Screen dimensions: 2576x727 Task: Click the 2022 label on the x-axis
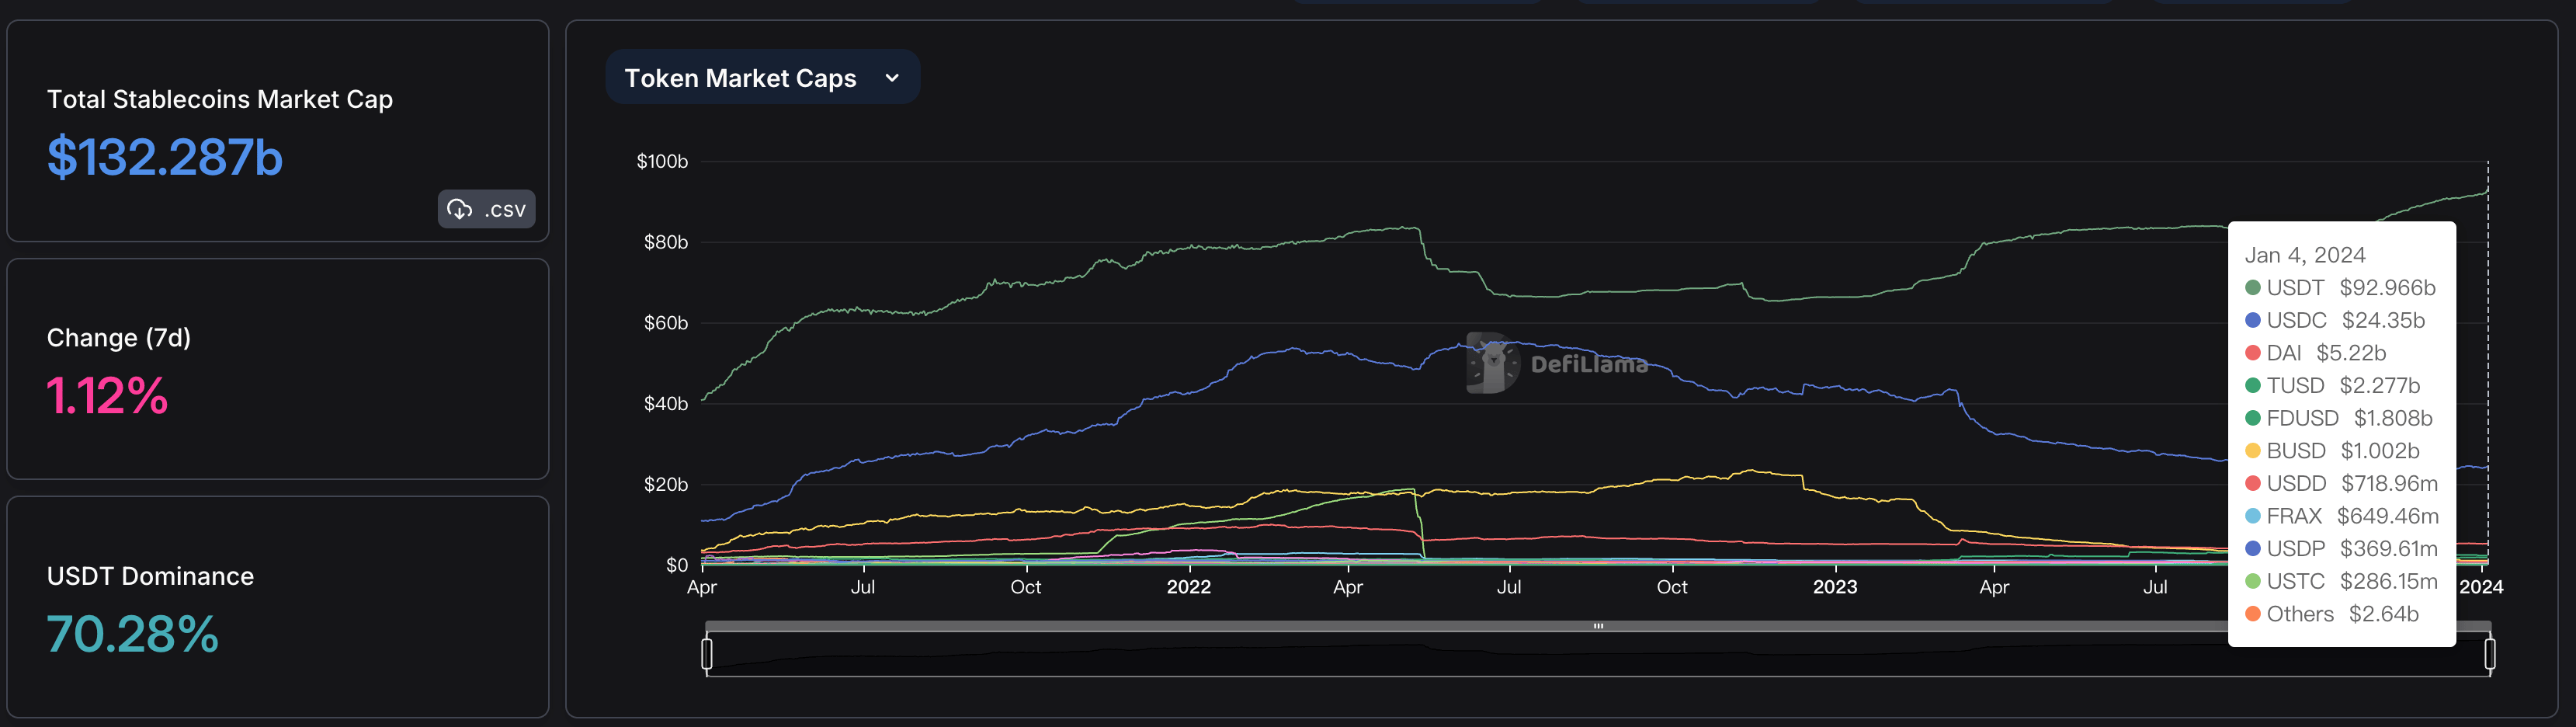click(x=1188, y=587)
